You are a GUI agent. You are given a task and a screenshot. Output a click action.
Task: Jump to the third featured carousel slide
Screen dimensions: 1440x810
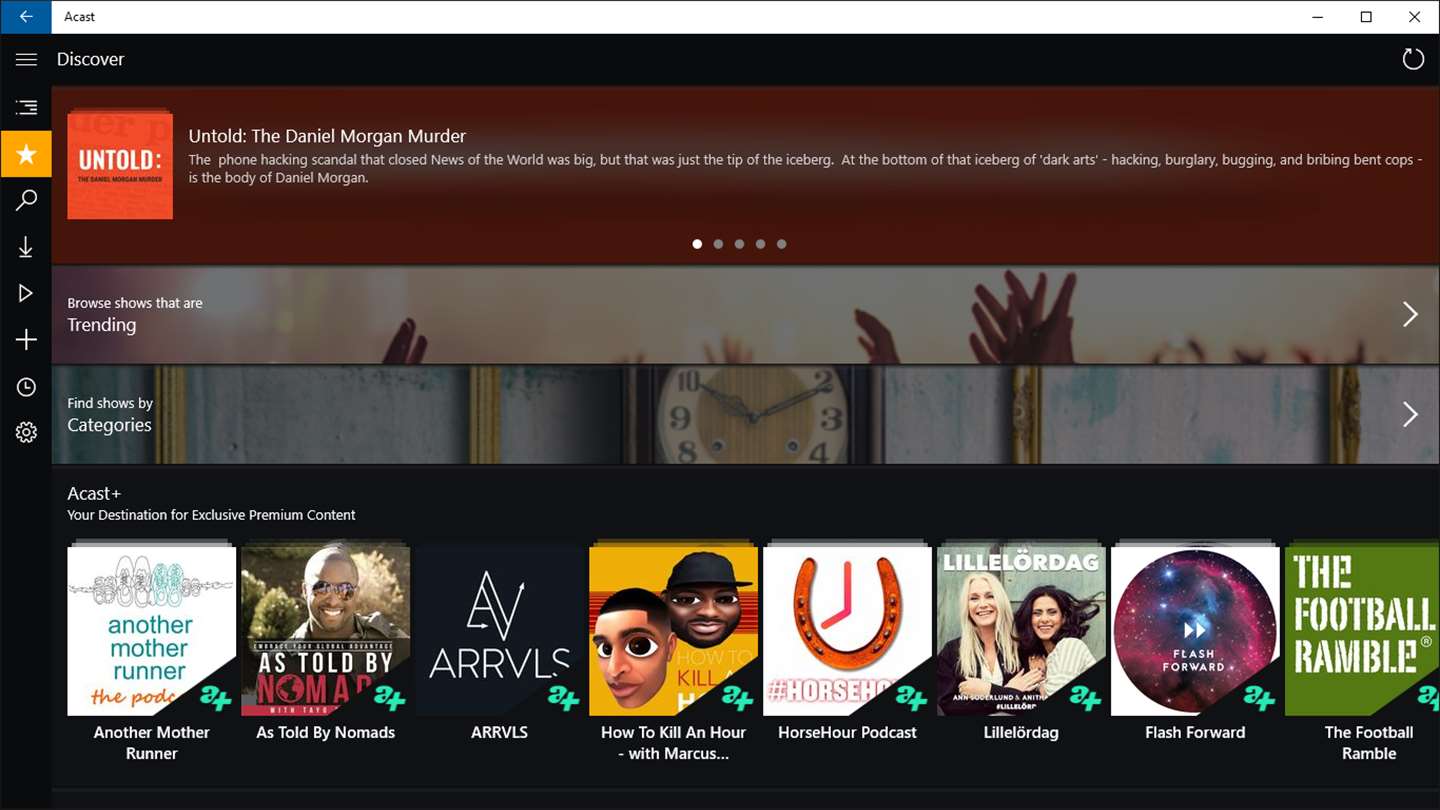tap(739, 244)
